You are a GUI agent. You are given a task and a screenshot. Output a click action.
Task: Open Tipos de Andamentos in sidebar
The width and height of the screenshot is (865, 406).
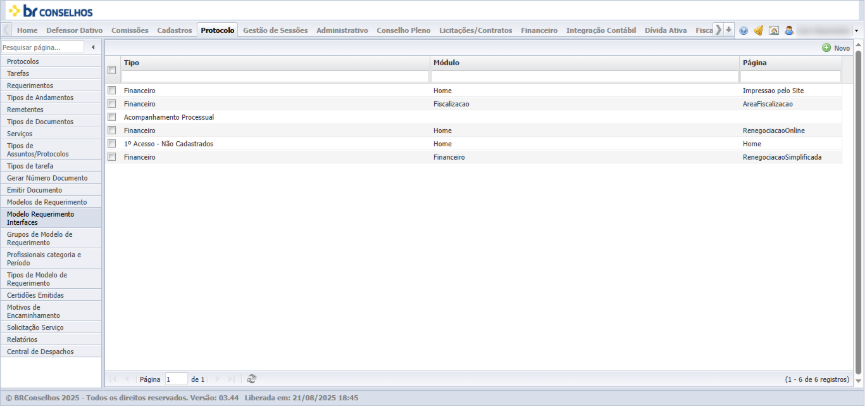click(51, 97)
